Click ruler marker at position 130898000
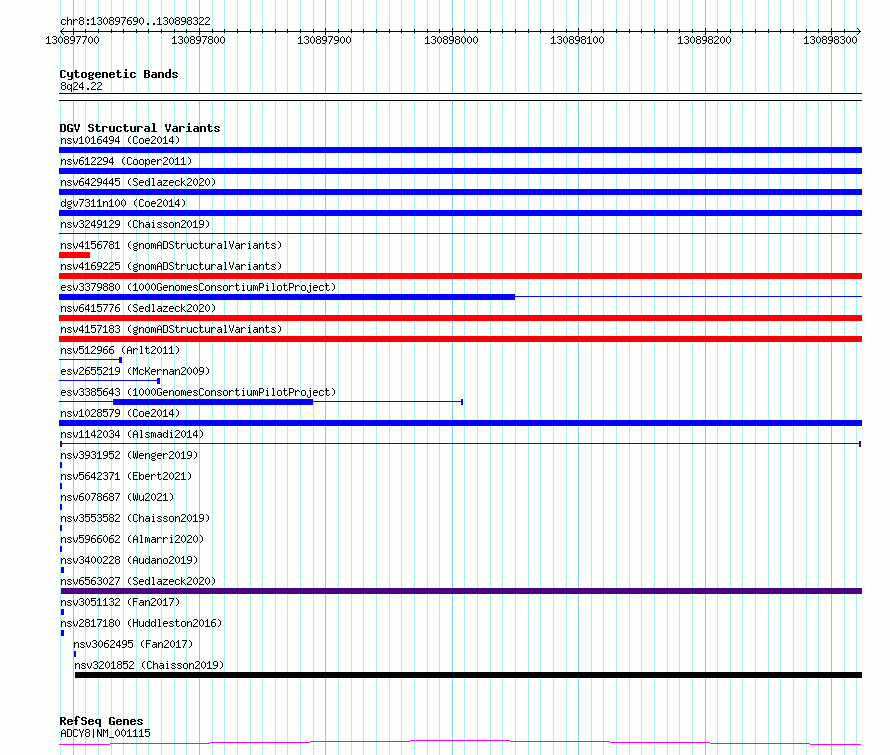Image resolution: width=890 pixels, height=755 pixels. click(x=451, y=40)
